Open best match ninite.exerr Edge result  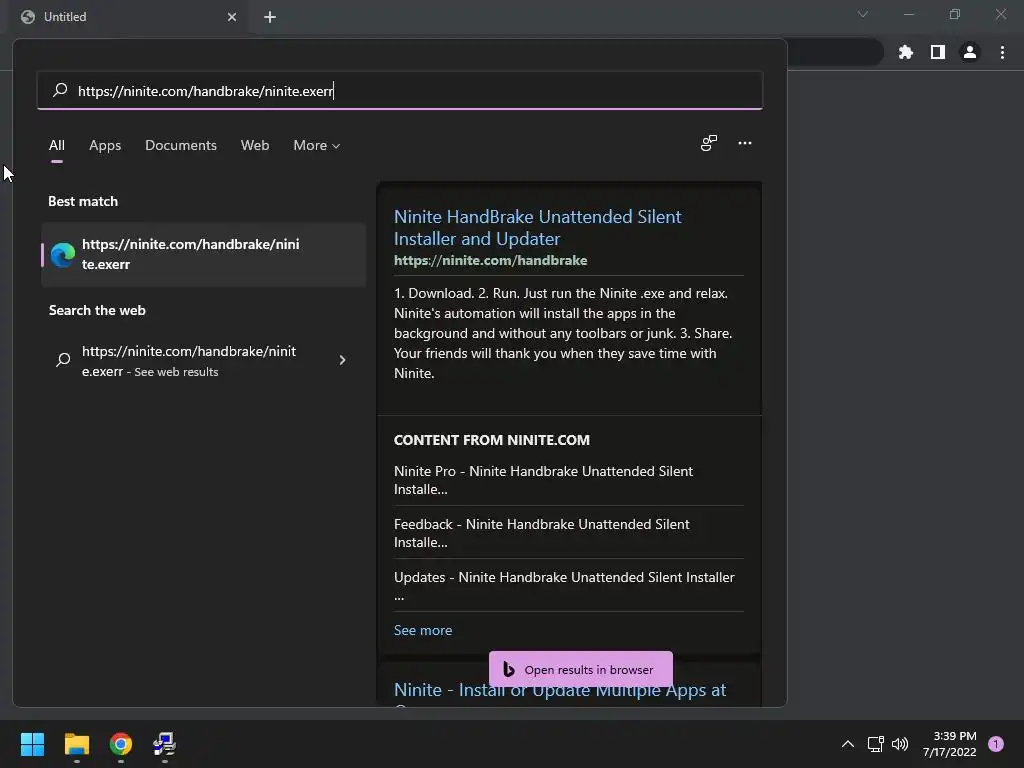pos(203,254)
